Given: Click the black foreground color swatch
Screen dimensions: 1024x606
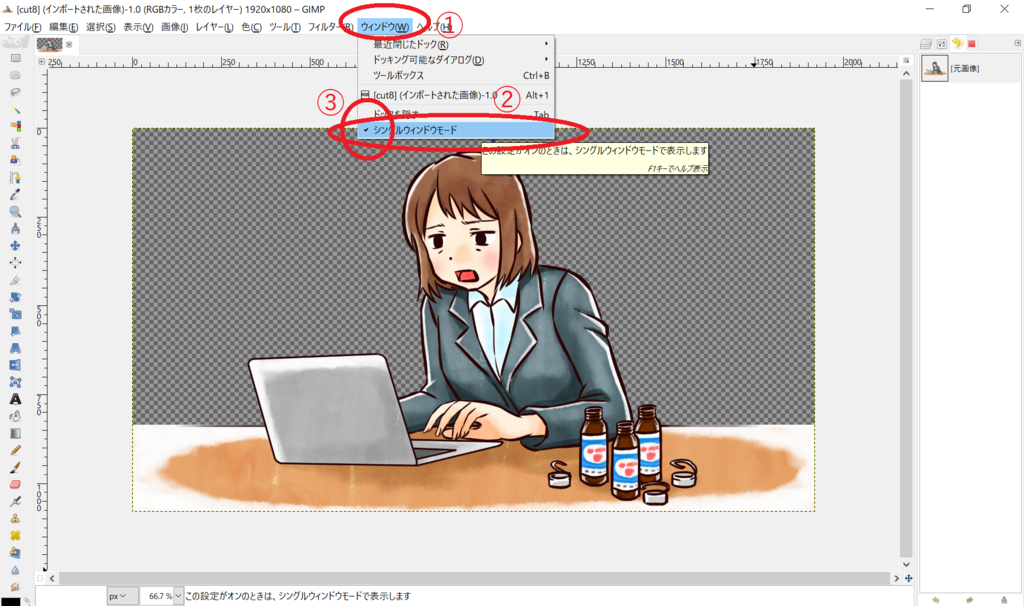Looking at the screenshot, I should coord(10,601).
